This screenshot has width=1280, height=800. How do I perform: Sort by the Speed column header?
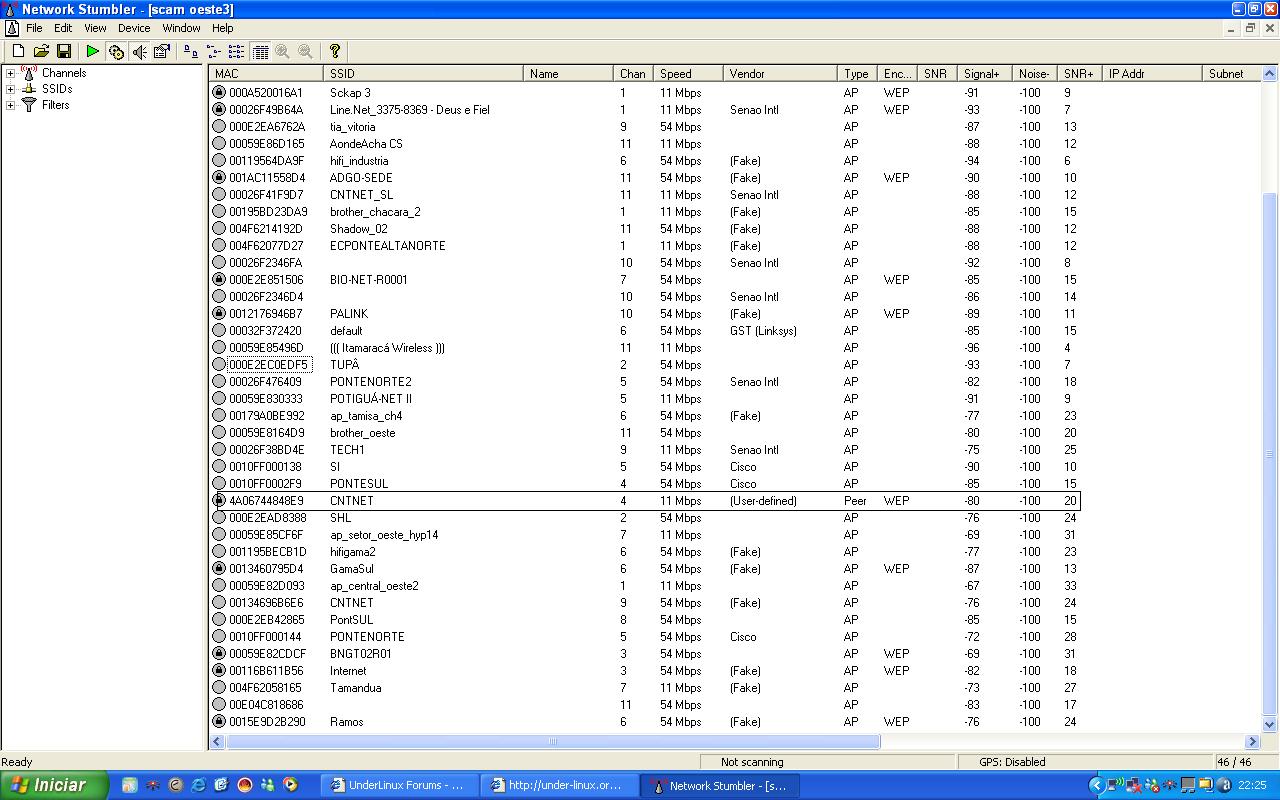point(688,74)
